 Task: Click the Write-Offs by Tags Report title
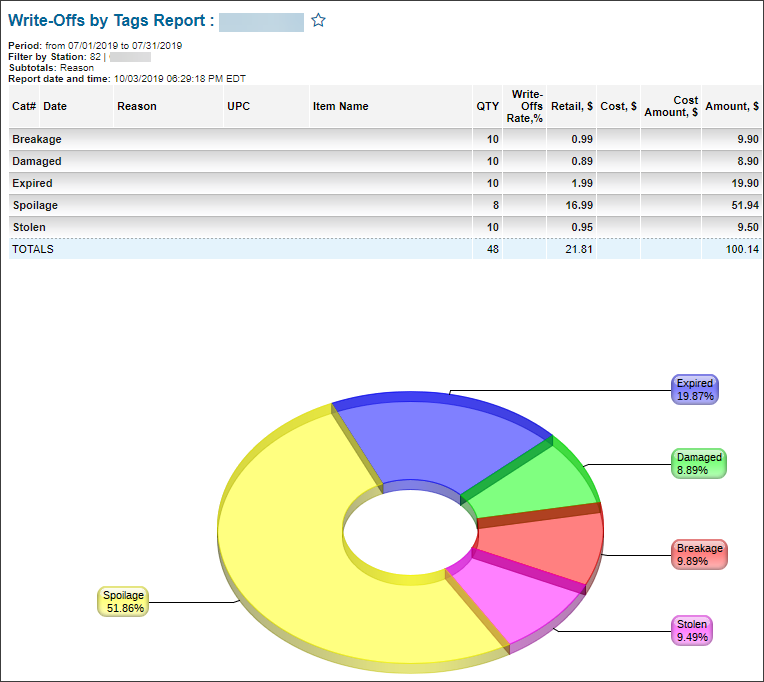pos(111,21)
